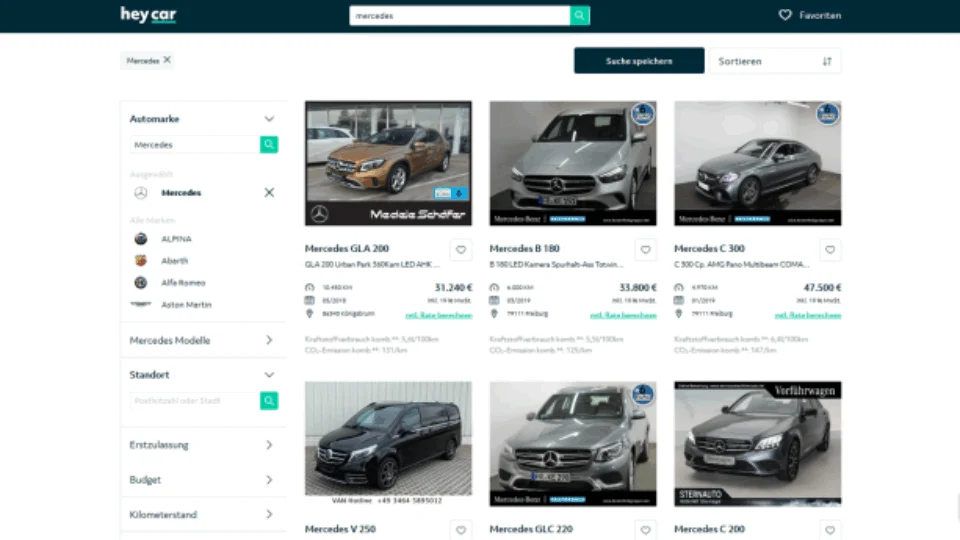The height and width of the screenshot is (540, 960).
Task: Open the Mercedes C 300 photo
Action: coord(757,163)
